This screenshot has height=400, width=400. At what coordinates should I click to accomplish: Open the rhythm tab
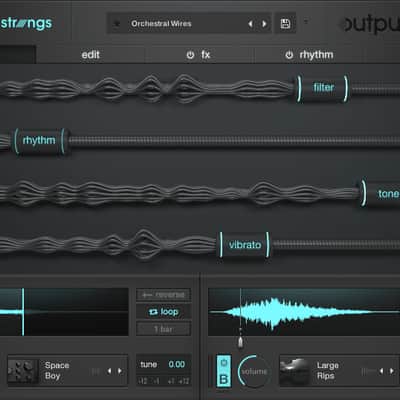pyautogui.click(x=316, y=55)
